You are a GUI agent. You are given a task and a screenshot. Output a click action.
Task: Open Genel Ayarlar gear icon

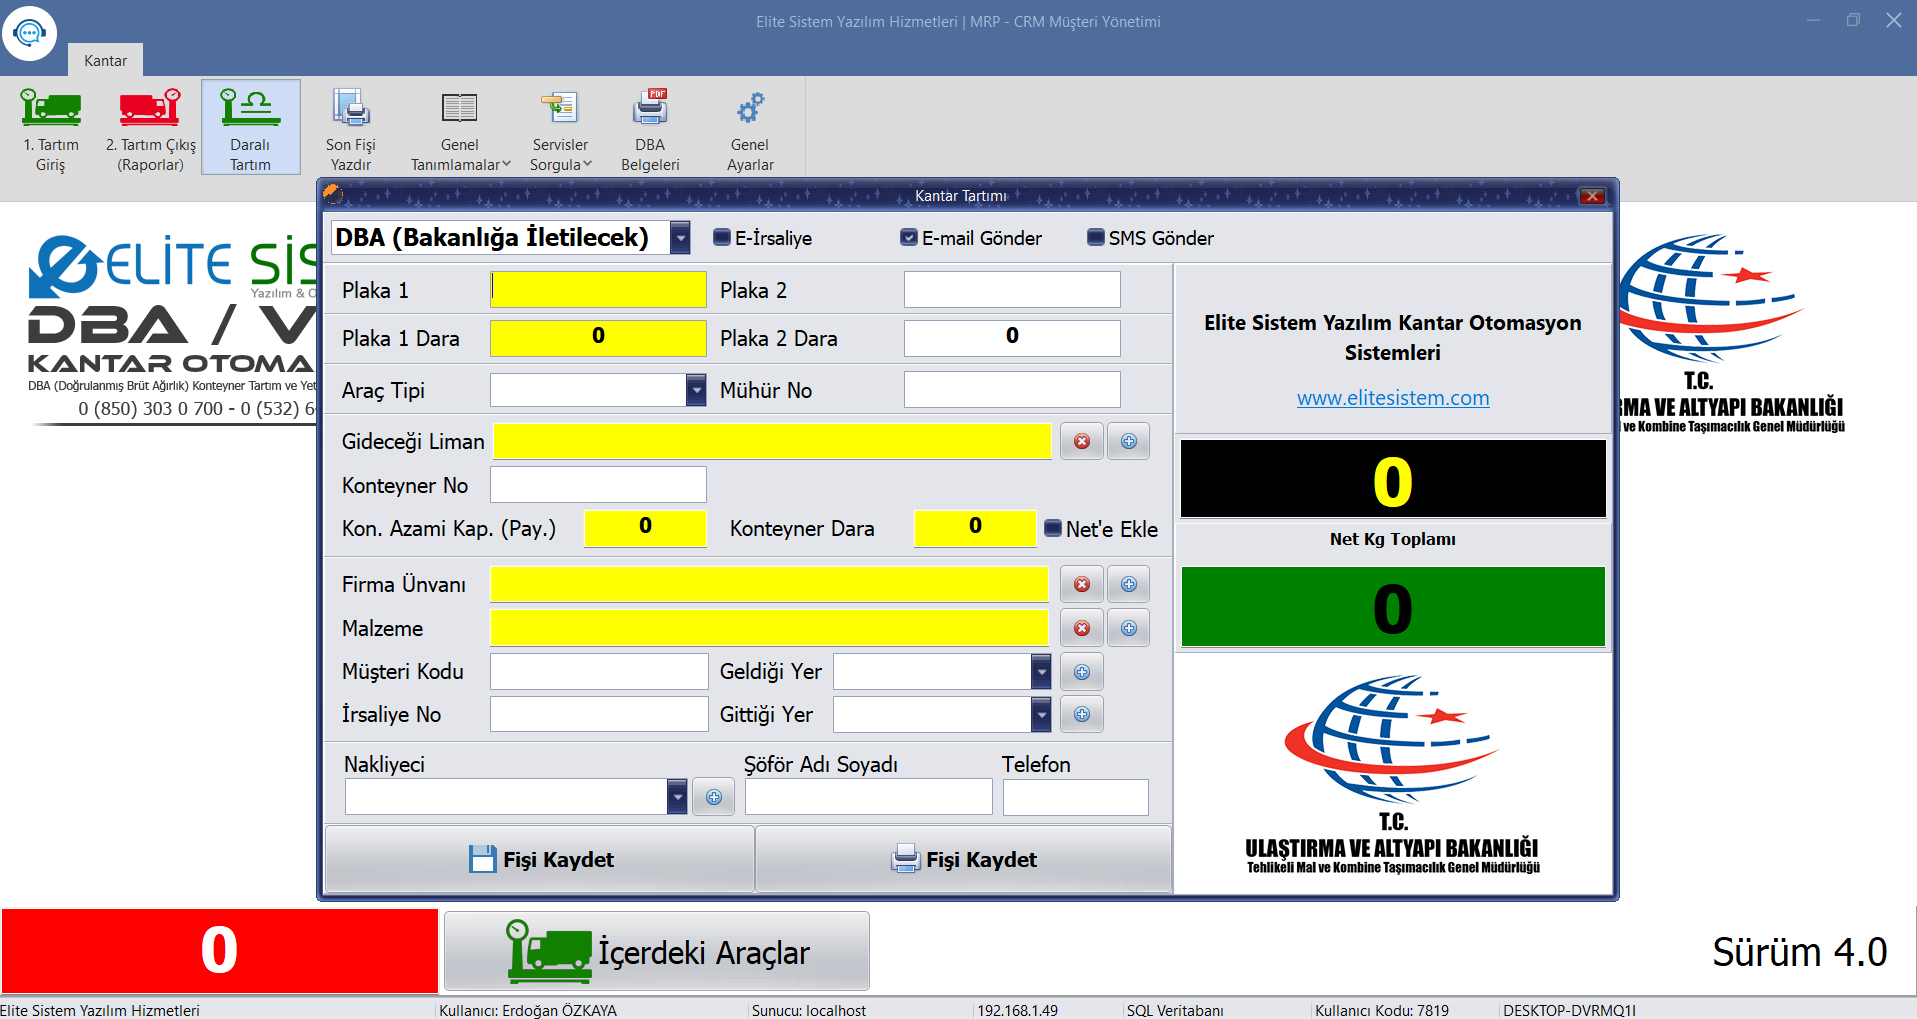click(750, 108)
